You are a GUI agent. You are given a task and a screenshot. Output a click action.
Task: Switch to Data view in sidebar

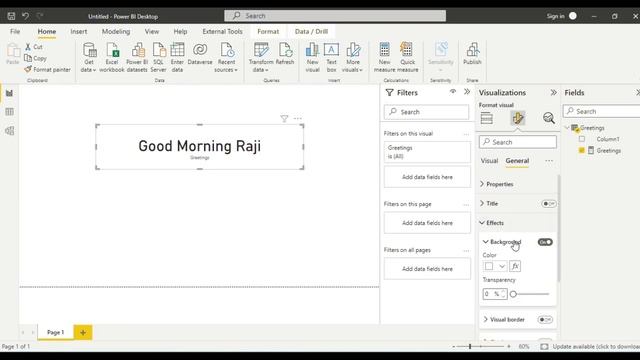9,112
